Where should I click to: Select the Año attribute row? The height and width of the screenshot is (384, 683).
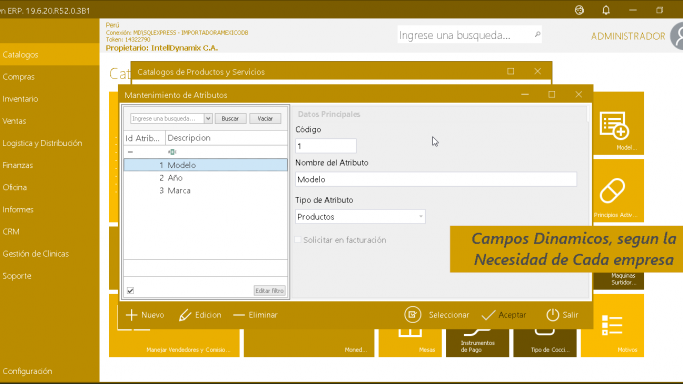pyautogui.click(x=206, y=178)
